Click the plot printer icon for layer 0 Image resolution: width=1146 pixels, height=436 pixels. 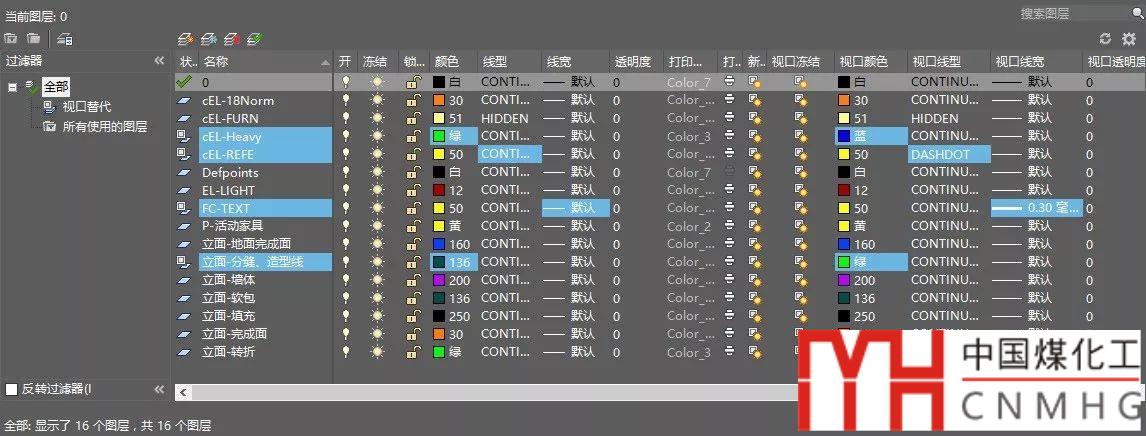729,82
